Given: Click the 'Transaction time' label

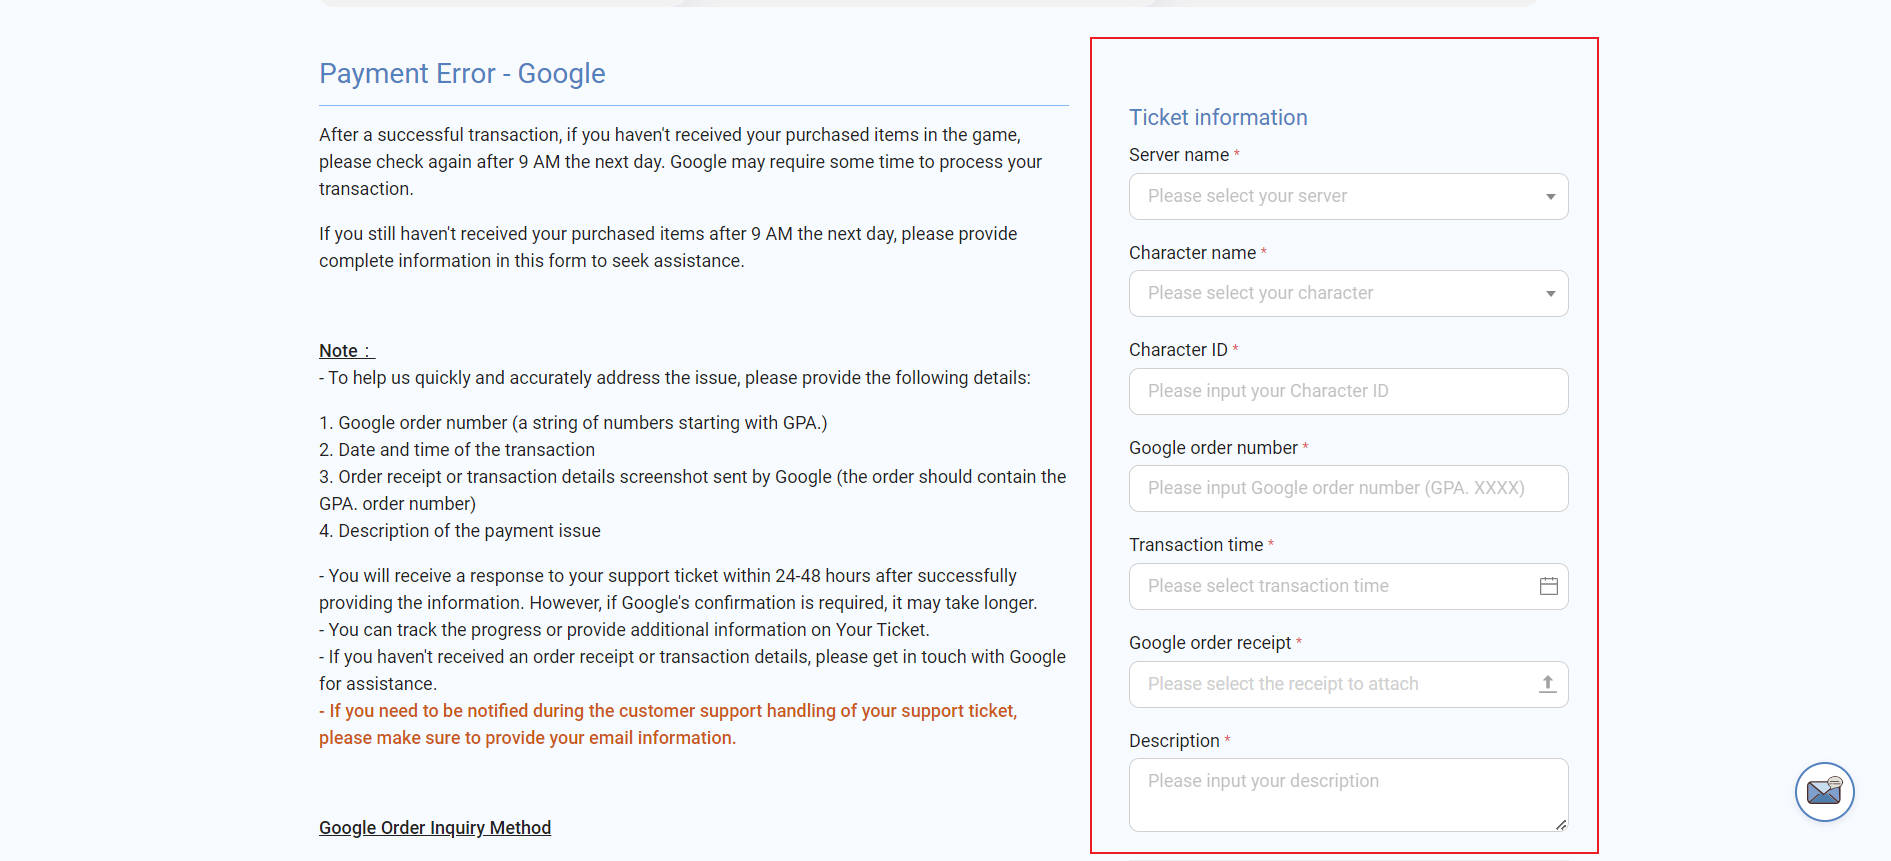Looking at the screenshot, I should 1196,545.
